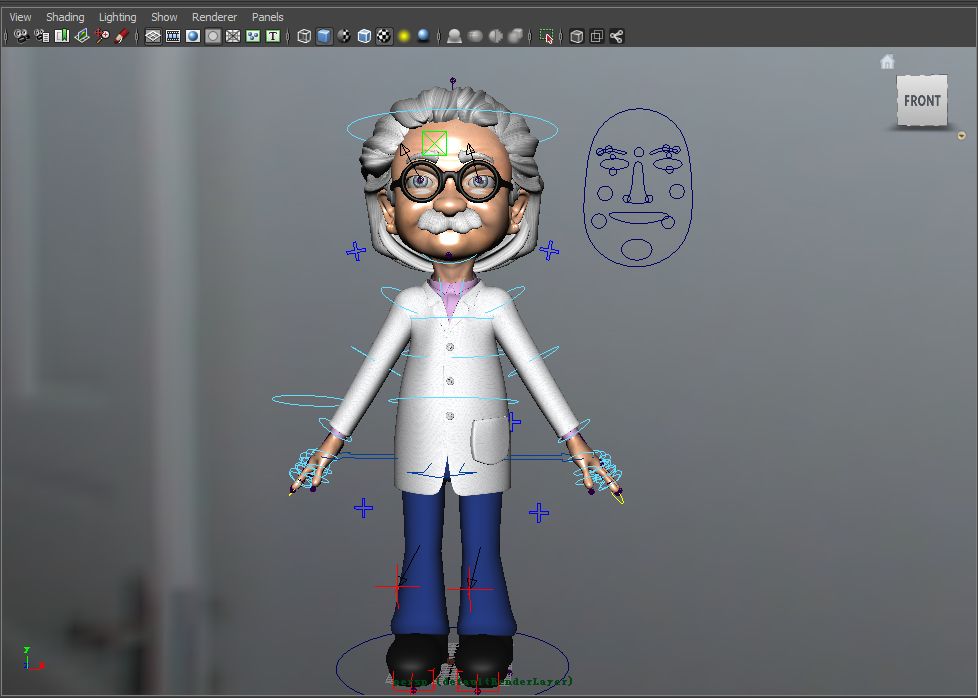Click the X-Ray Joints icon
Screen dimensions: 978x698
(616, 36)
